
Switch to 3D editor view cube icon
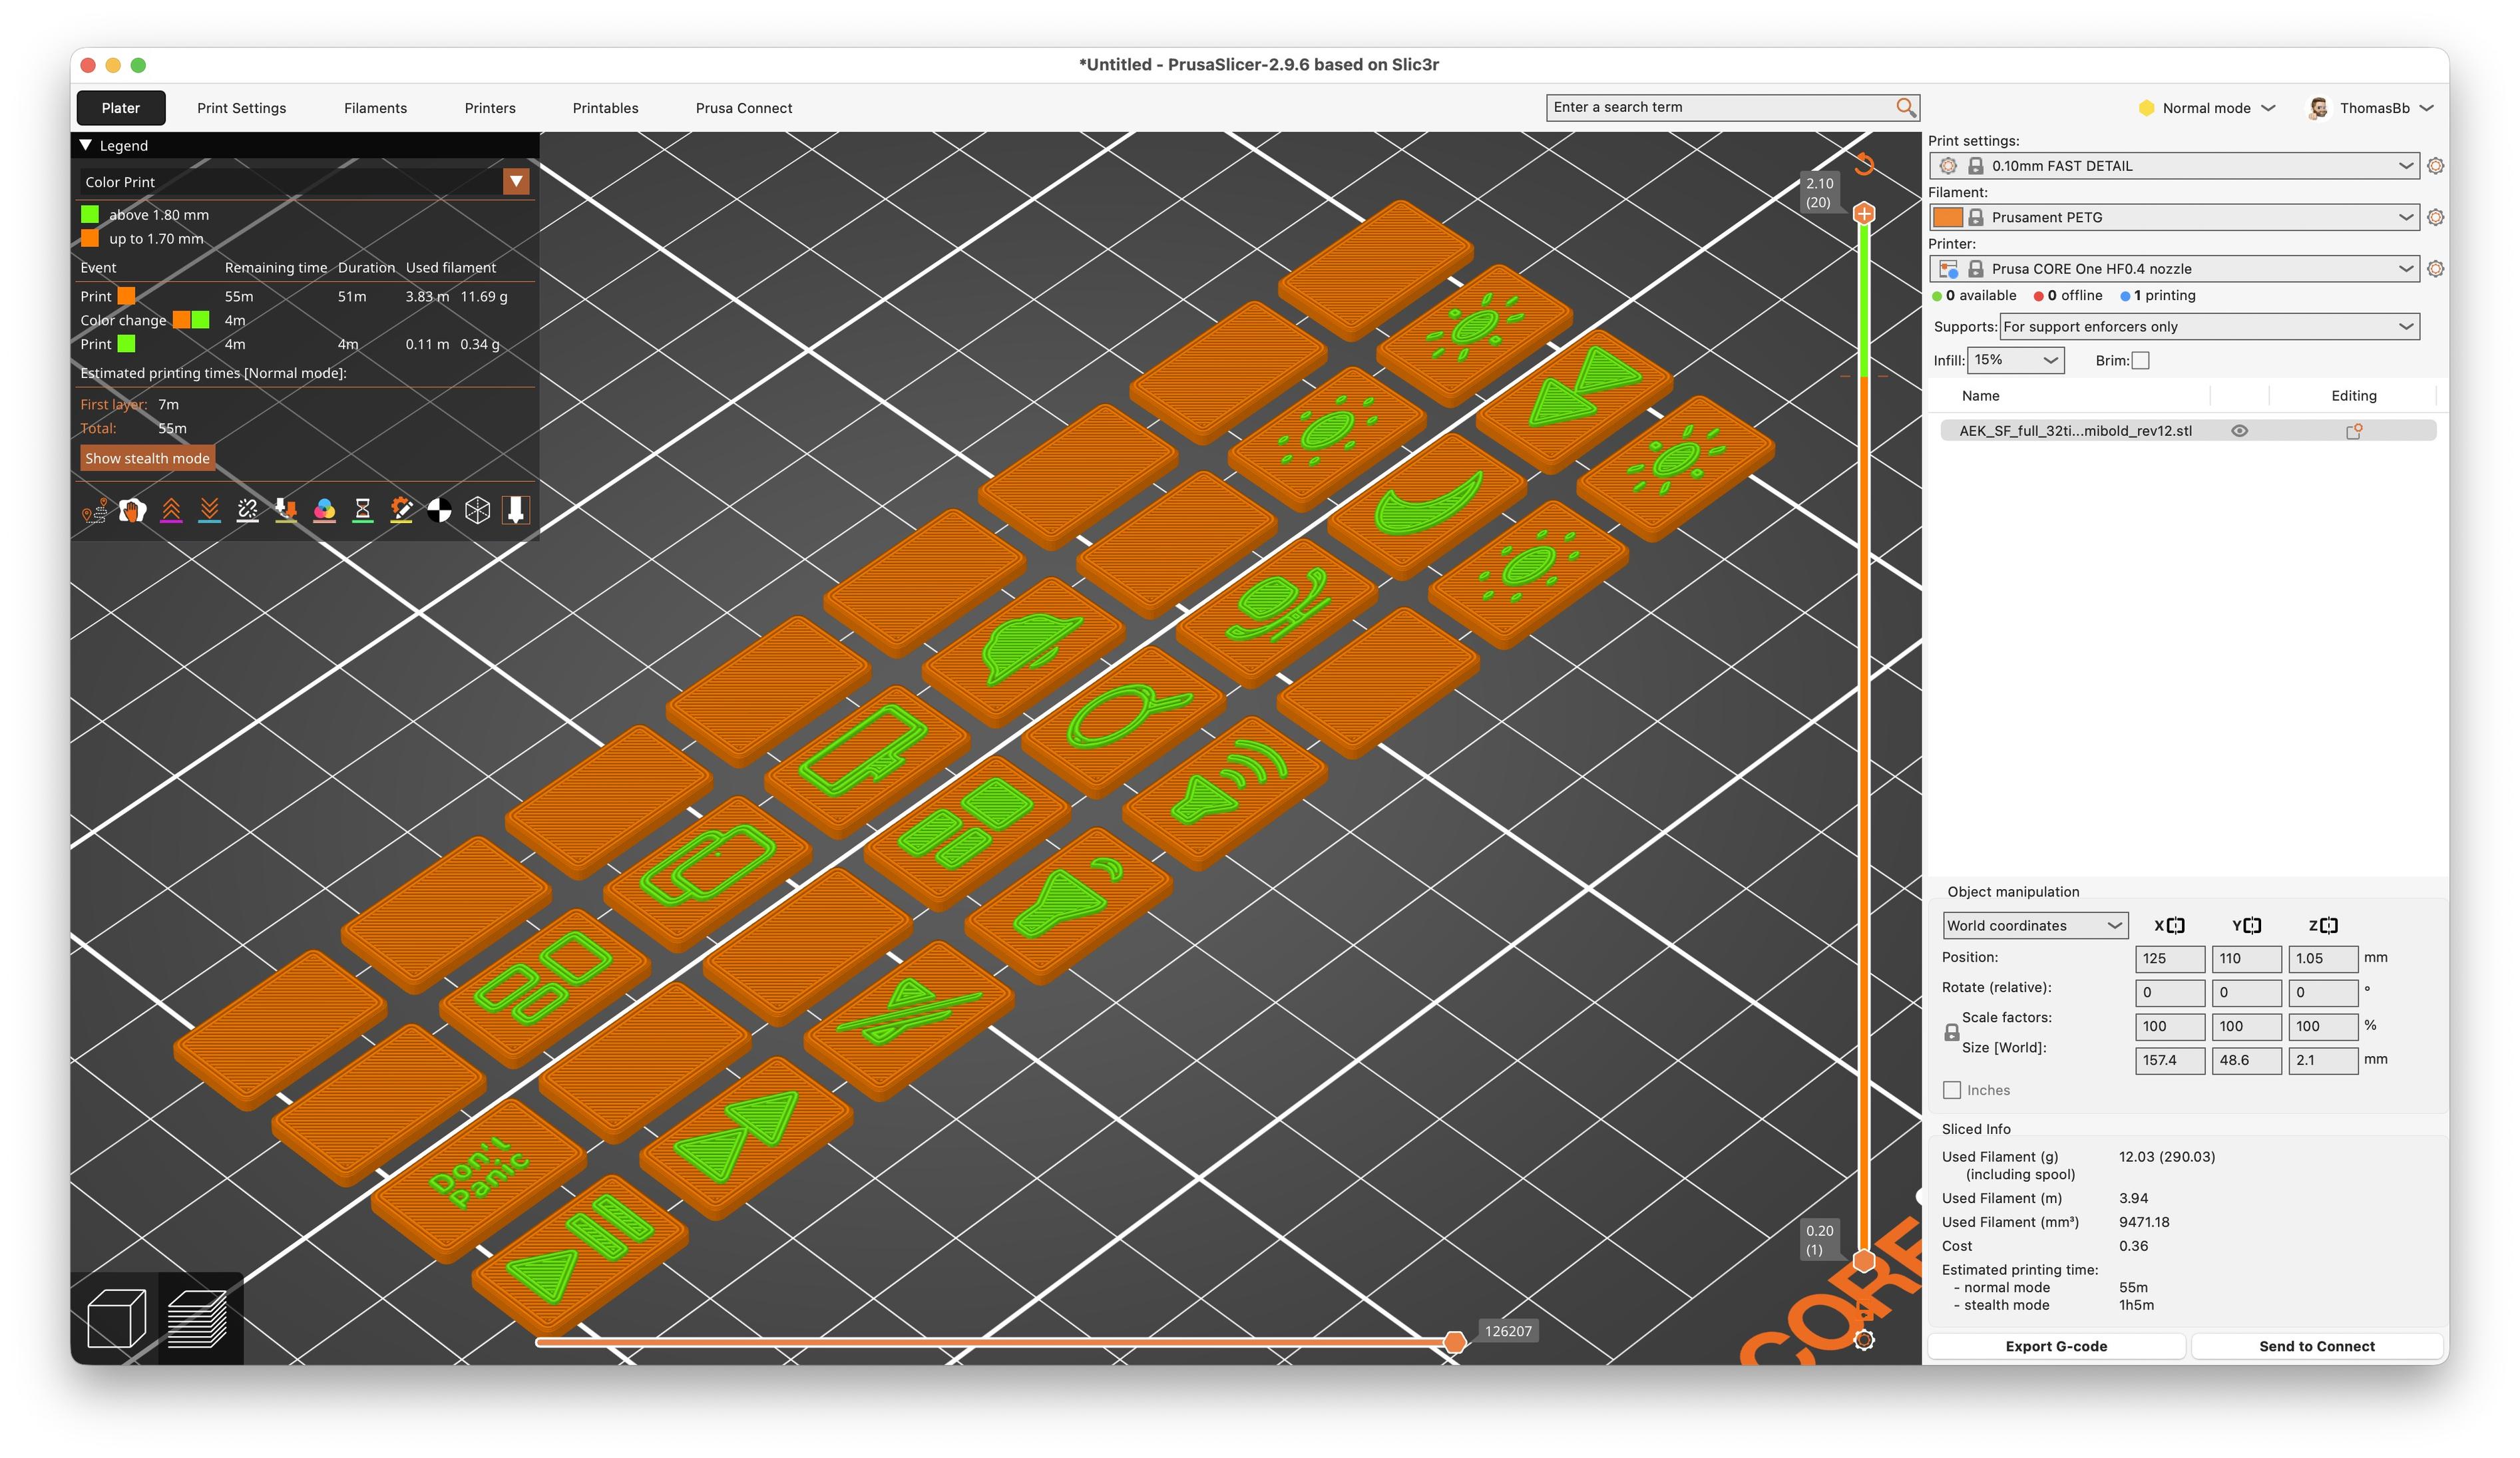point(116,1318)
